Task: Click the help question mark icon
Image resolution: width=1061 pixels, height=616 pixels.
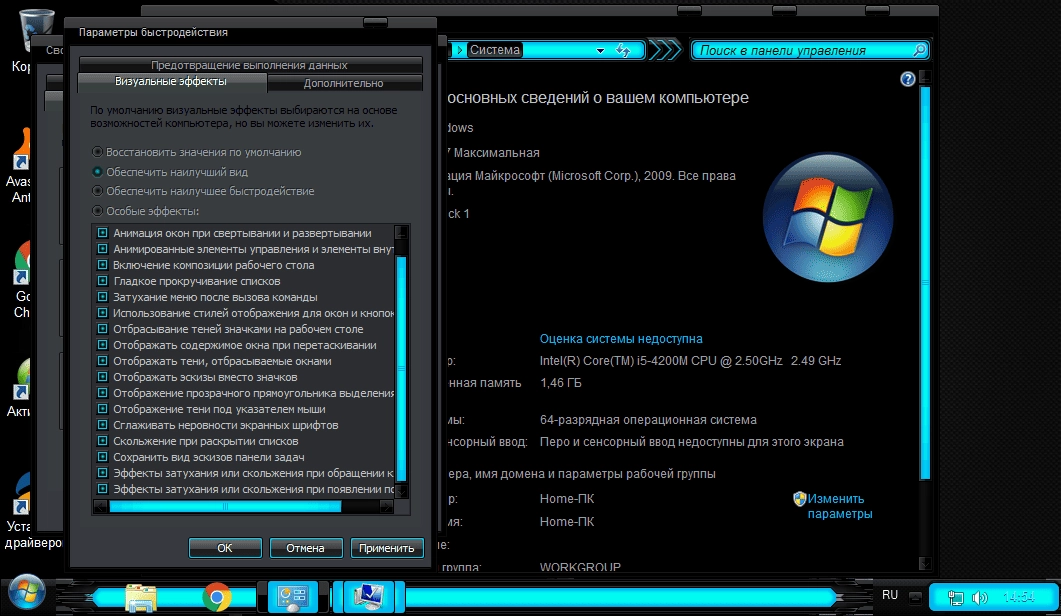Action: 907,79
